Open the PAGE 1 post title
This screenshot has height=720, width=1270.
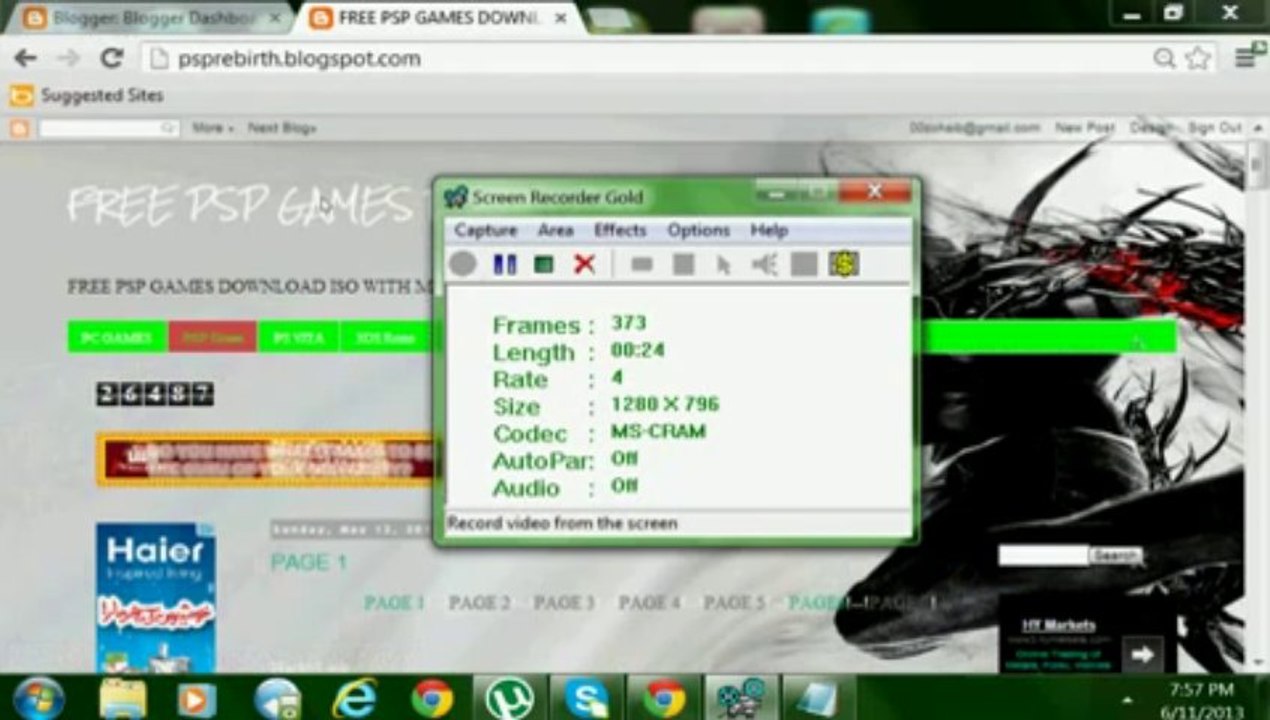pos(309,562)
